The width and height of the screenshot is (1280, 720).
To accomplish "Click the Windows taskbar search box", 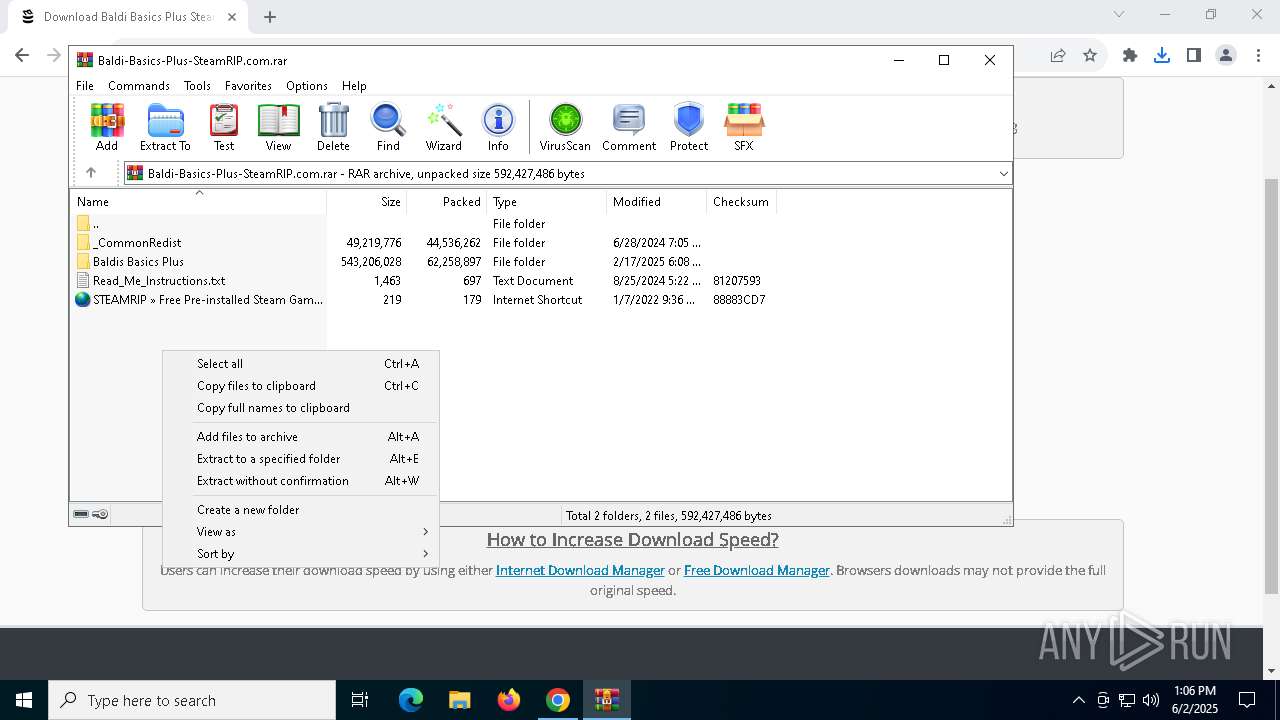I will (x=192, y=700).
